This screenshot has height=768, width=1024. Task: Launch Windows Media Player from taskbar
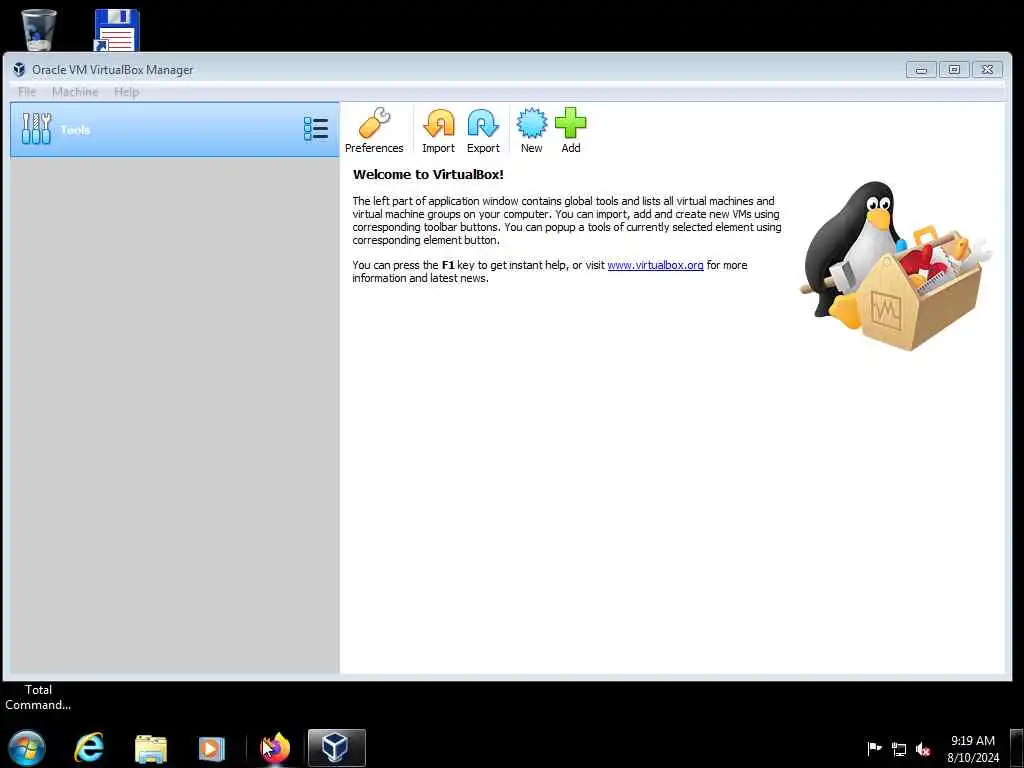coord(212,748)
